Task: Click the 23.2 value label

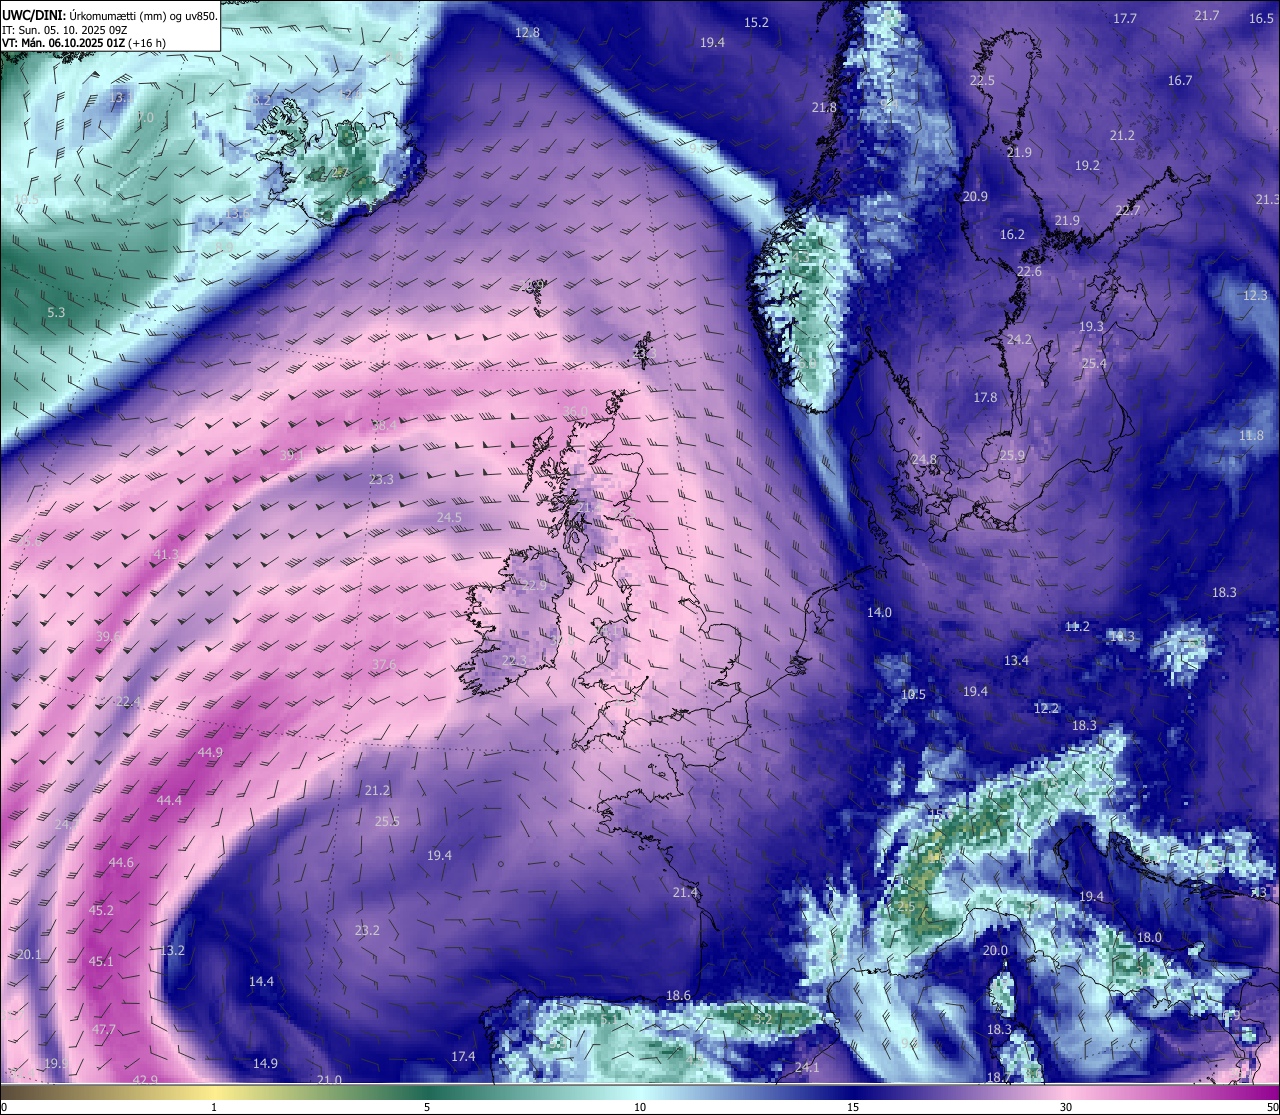Action: click(x=367, y=930)
